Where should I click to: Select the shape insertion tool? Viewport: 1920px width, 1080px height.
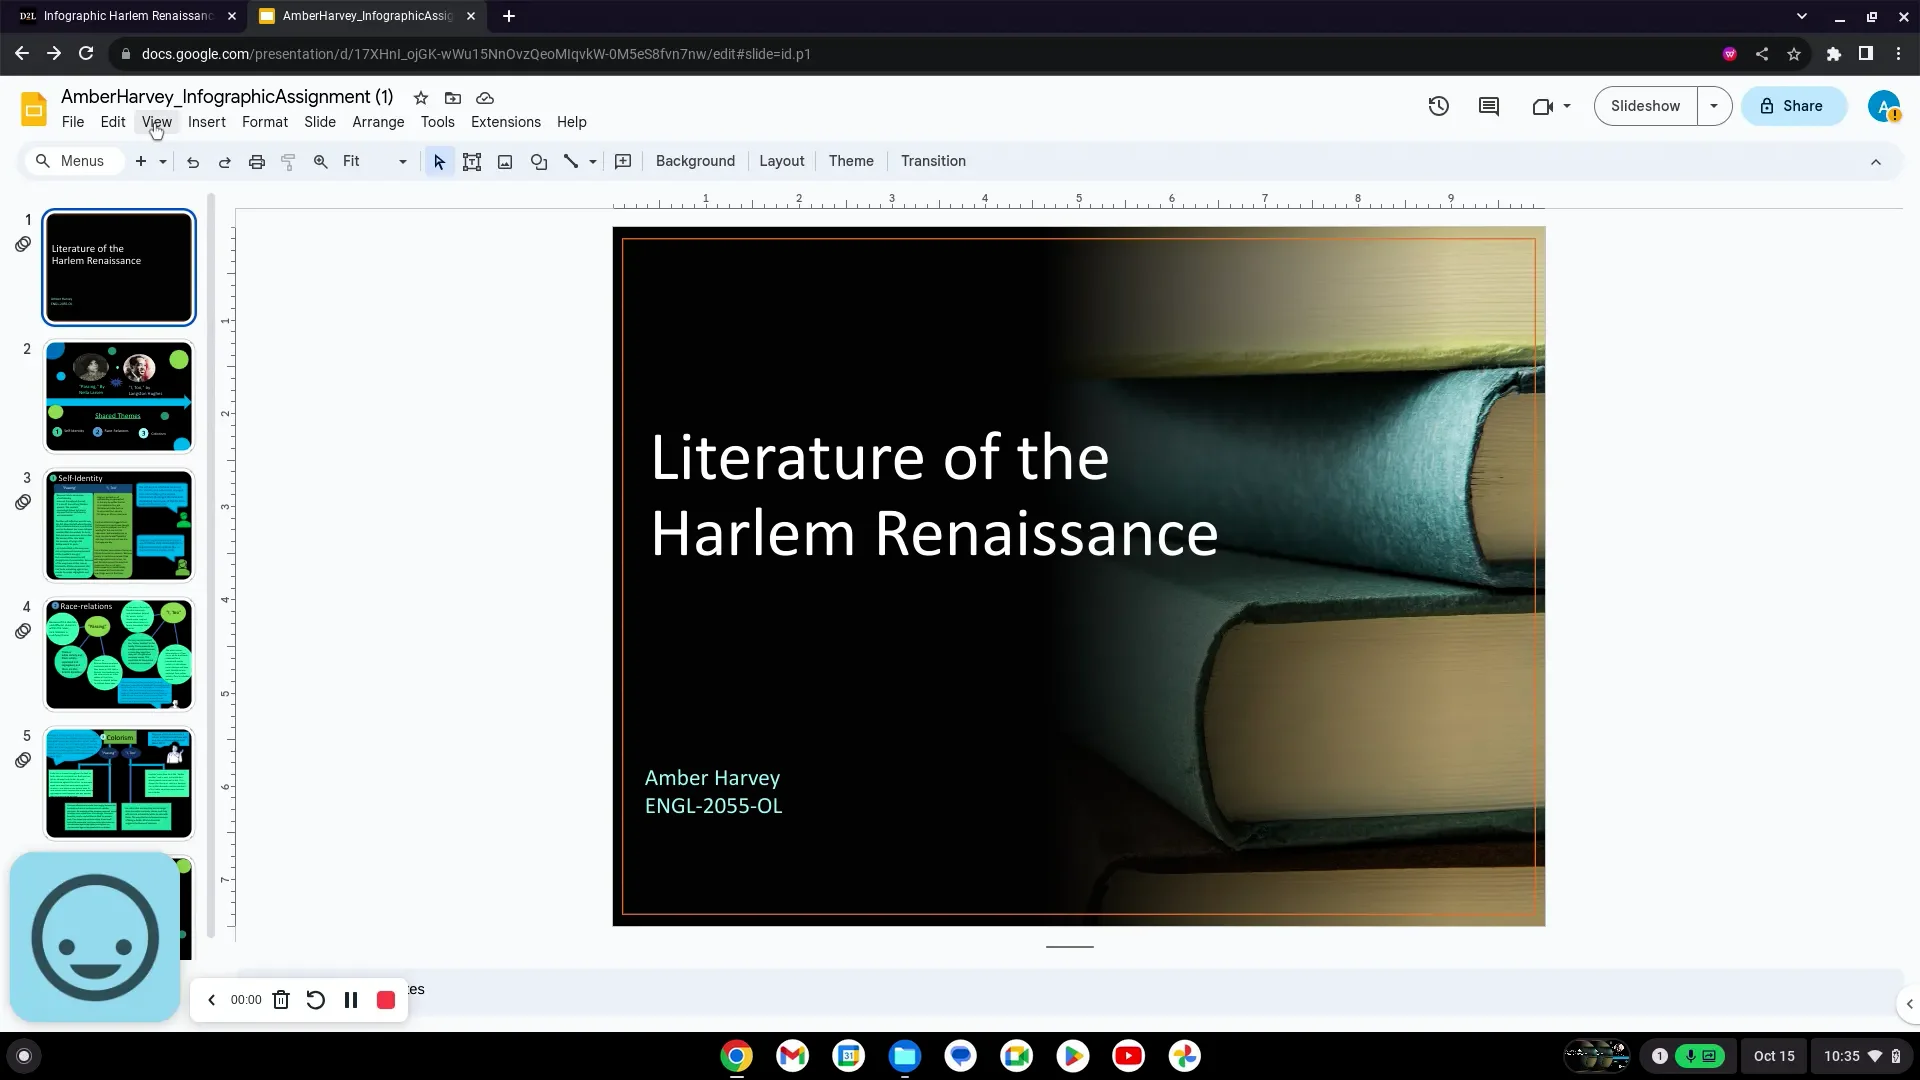tap(539, 161)
